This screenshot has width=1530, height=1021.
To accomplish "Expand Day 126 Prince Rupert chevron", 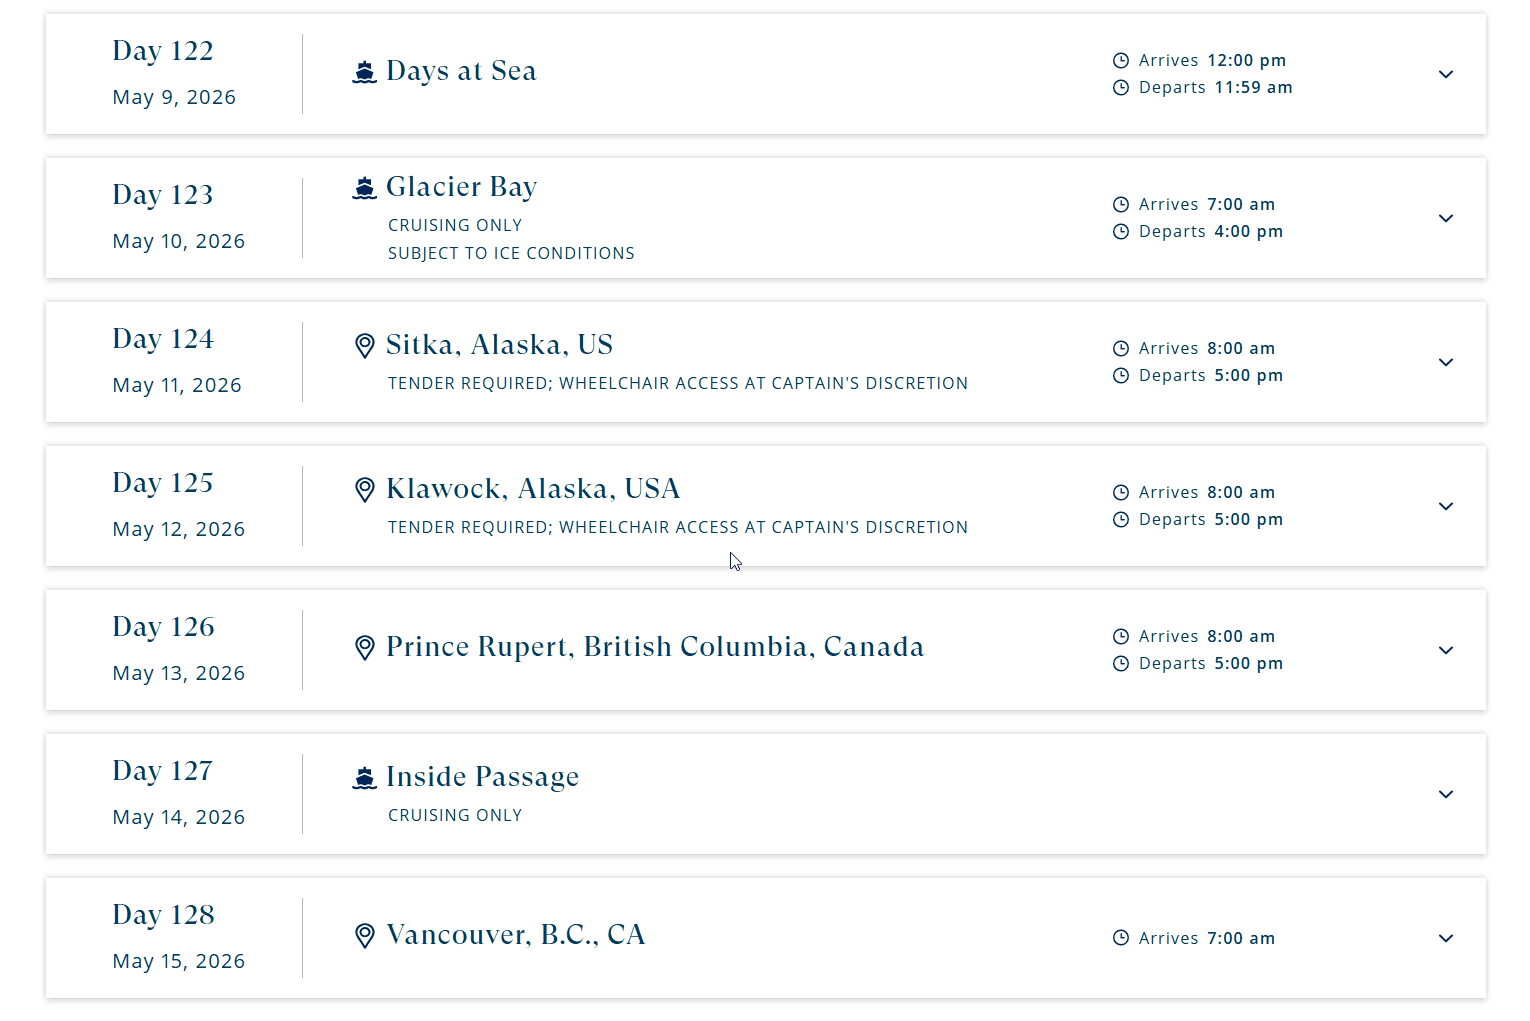I will [x=1446, y=650].
